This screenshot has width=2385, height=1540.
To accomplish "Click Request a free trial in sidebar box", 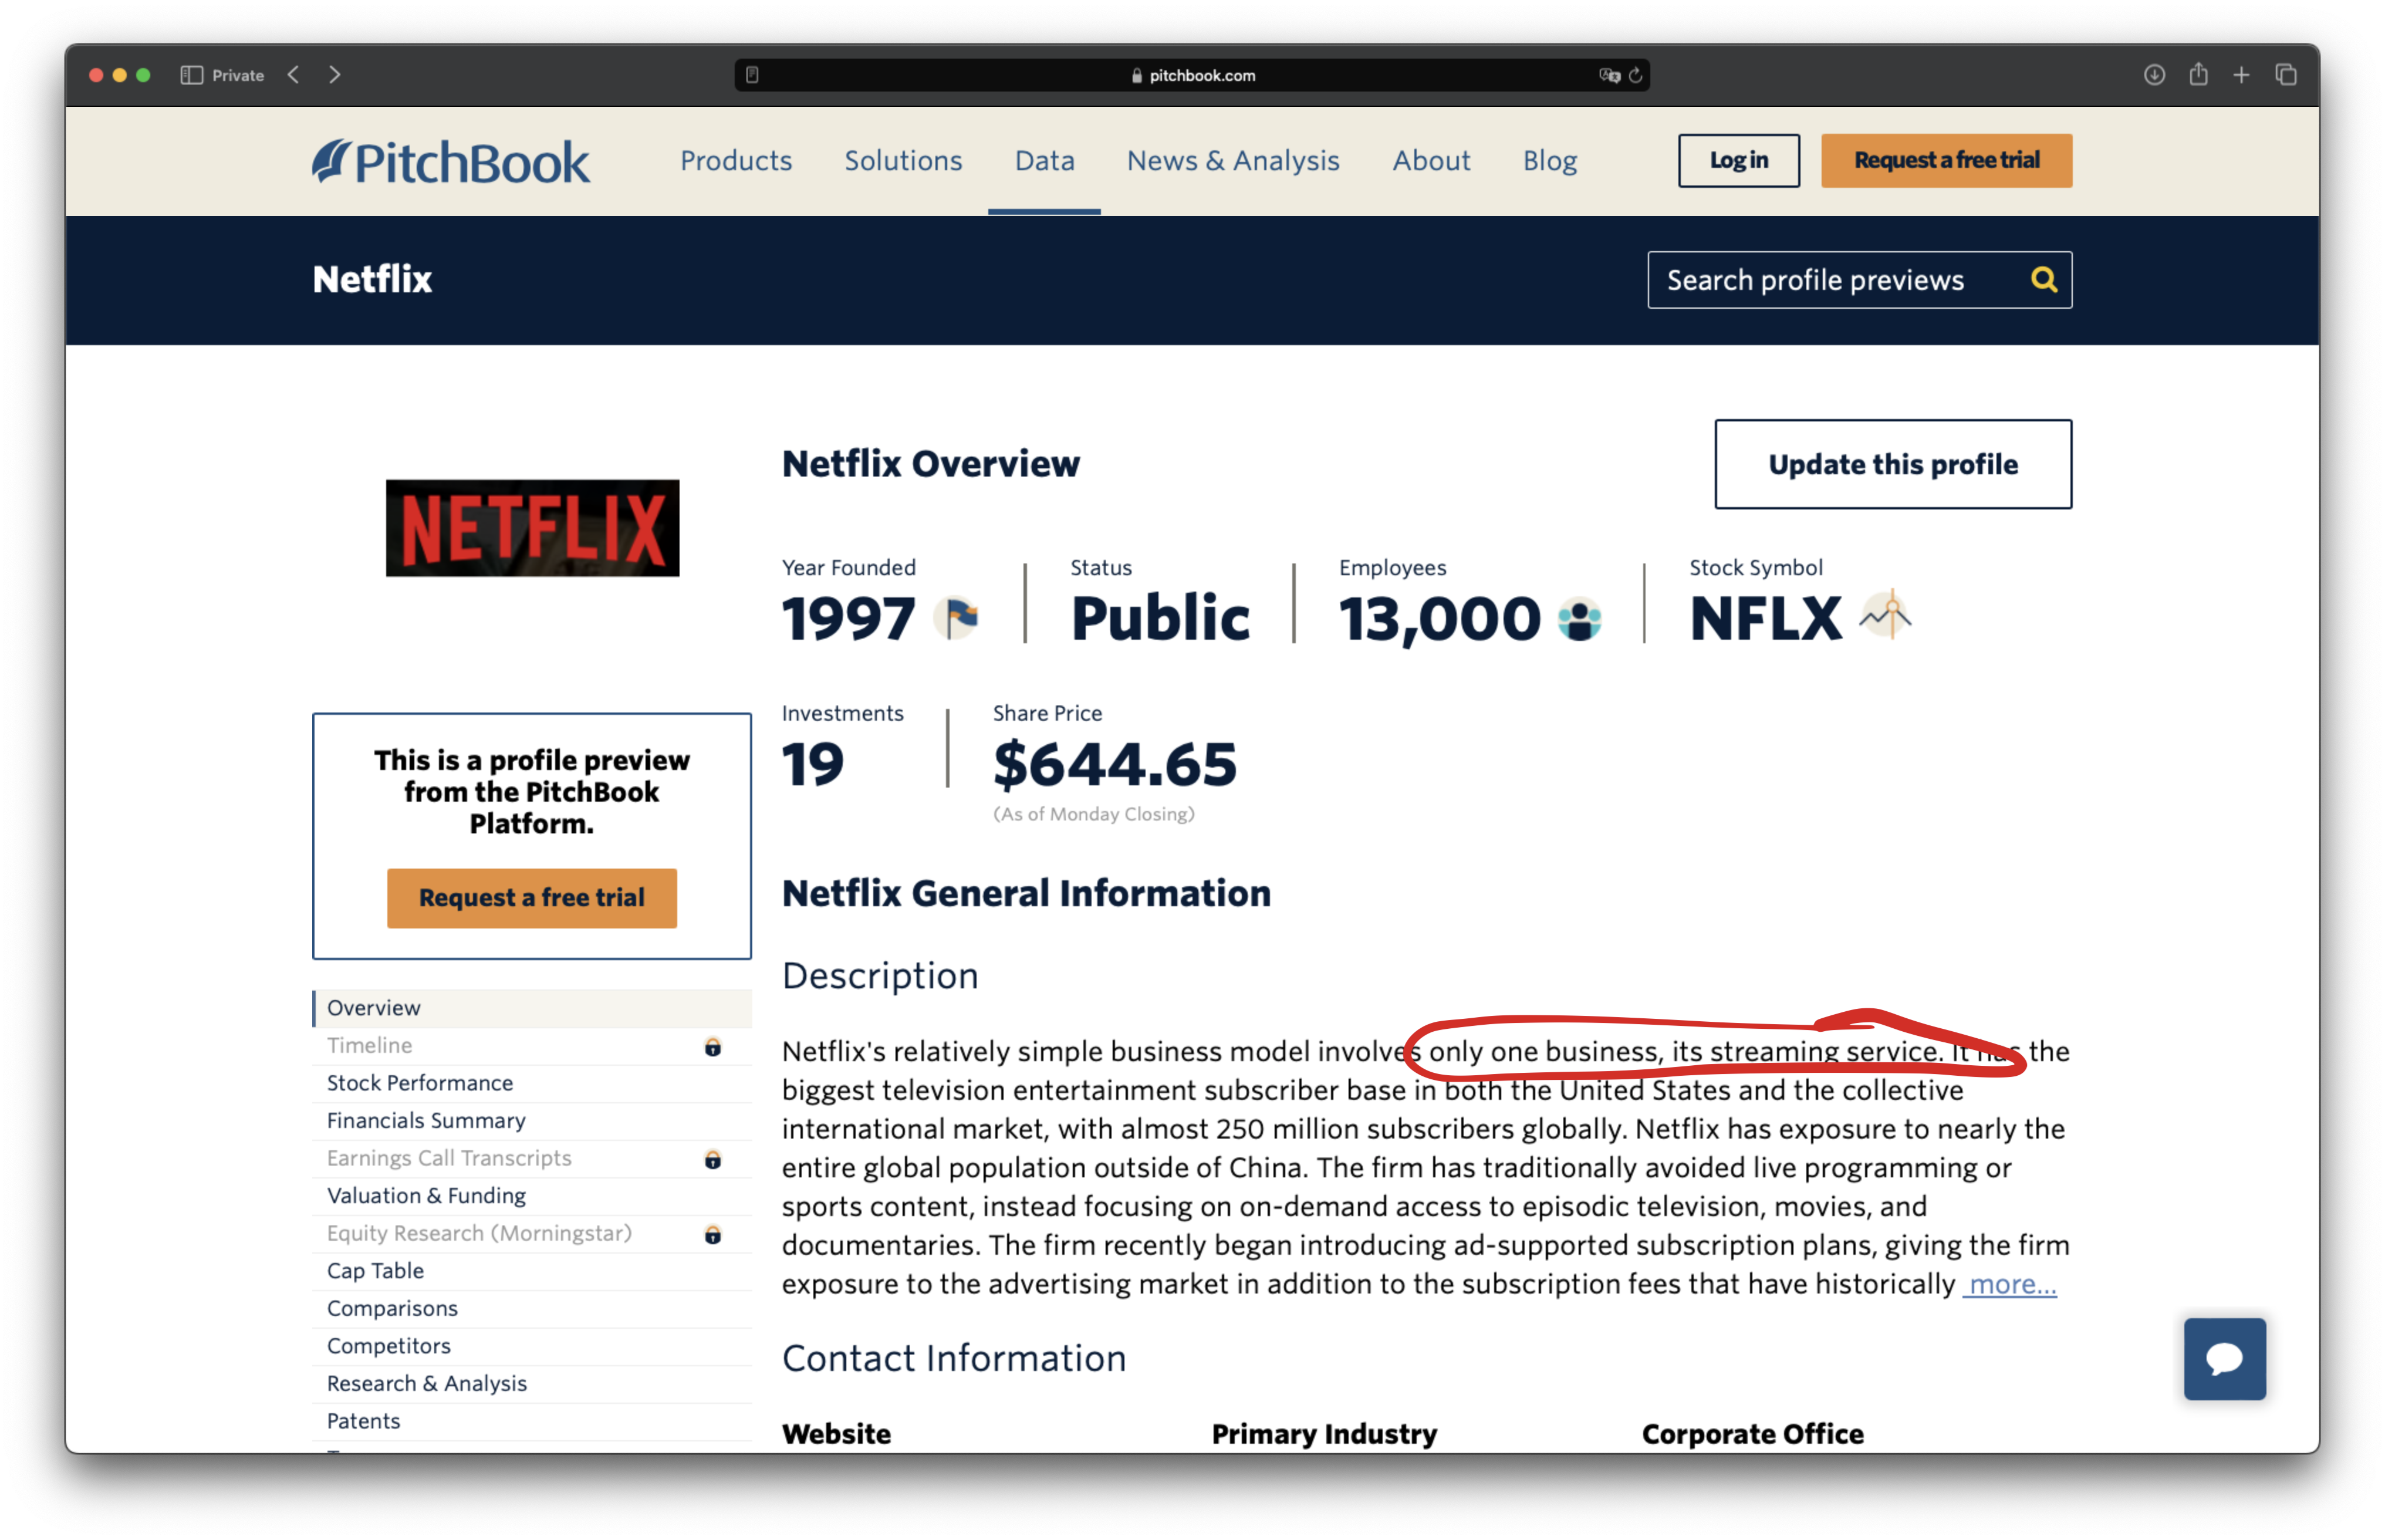I will (531, 898).
